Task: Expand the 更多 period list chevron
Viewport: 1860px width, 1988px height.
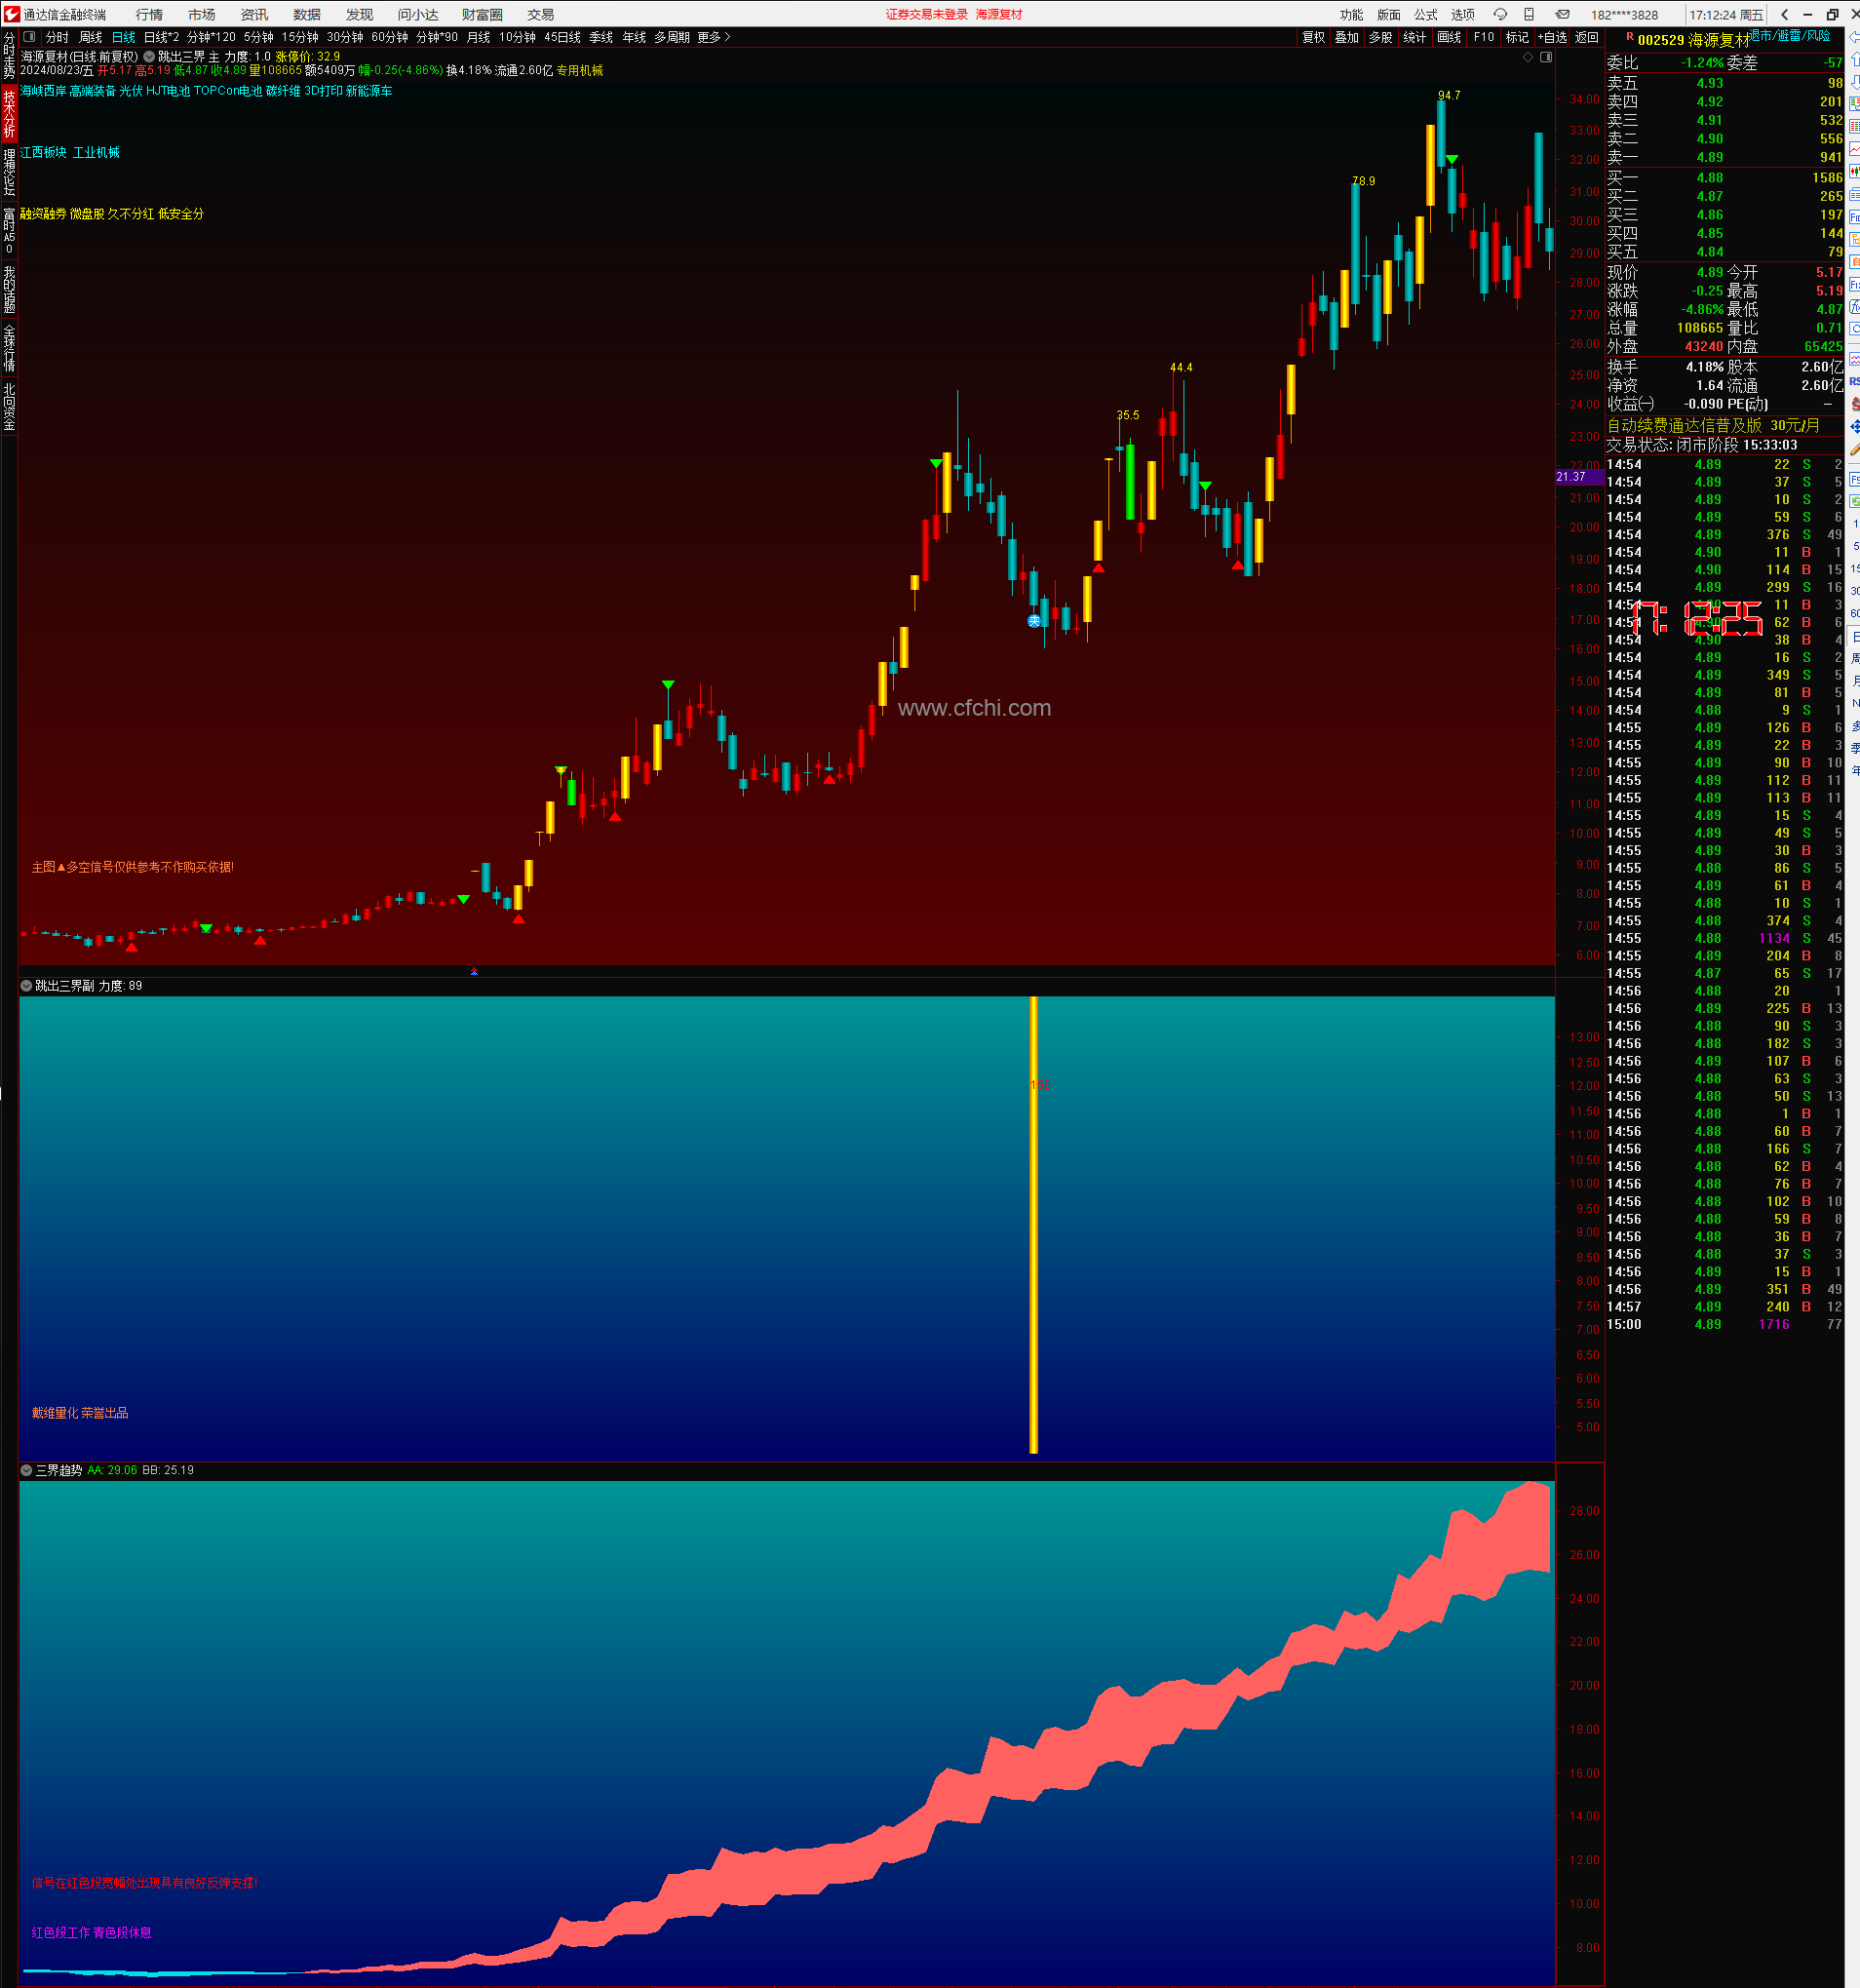Action: pyautogui.click(x=727, y=37)
